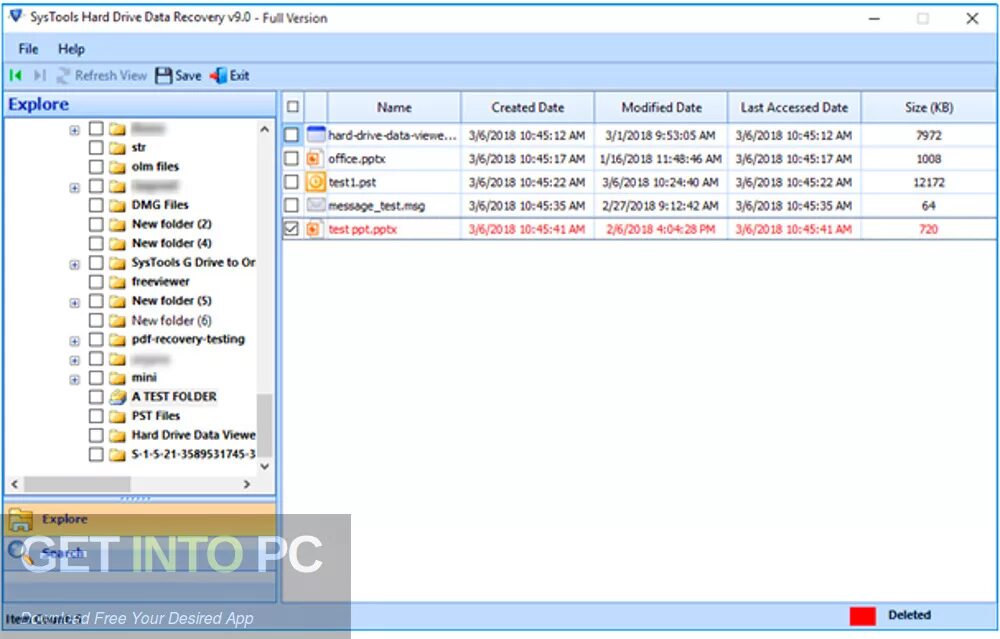1000x639 pixels.
Task: Click the A TEST FOLDER open-folder icon
Action: coord(117,397)
